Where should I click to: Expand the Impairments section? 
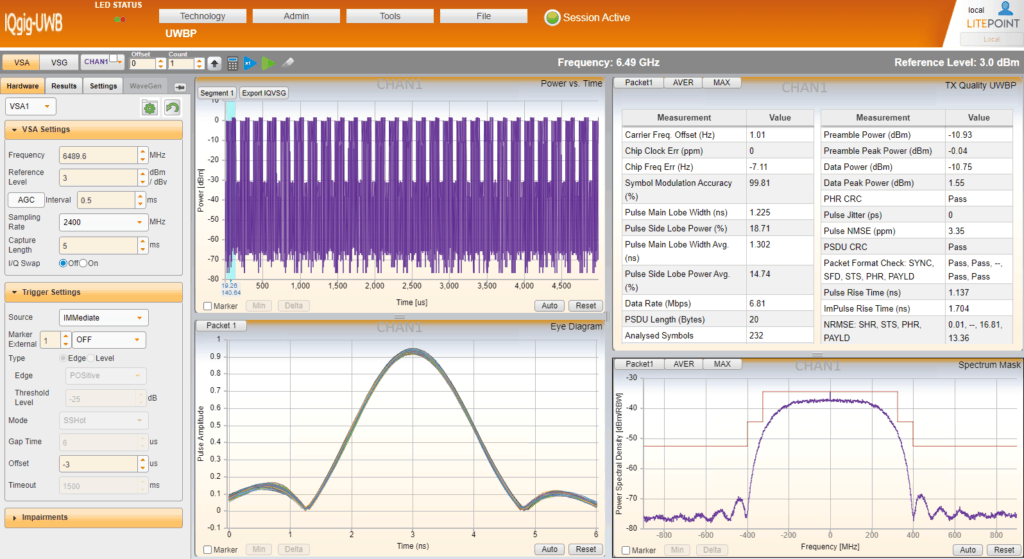pyautogui.click(x=93, y=517)
